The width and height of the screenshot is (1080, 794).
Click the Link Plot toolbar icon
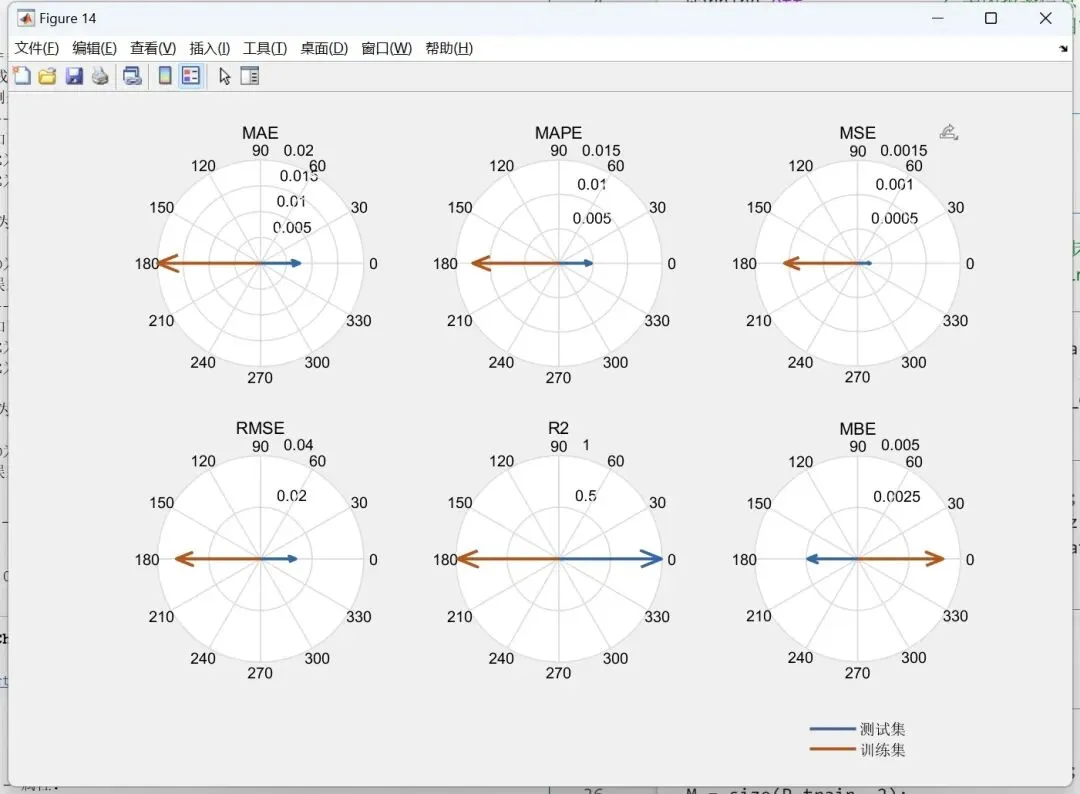tap(132, 76)
